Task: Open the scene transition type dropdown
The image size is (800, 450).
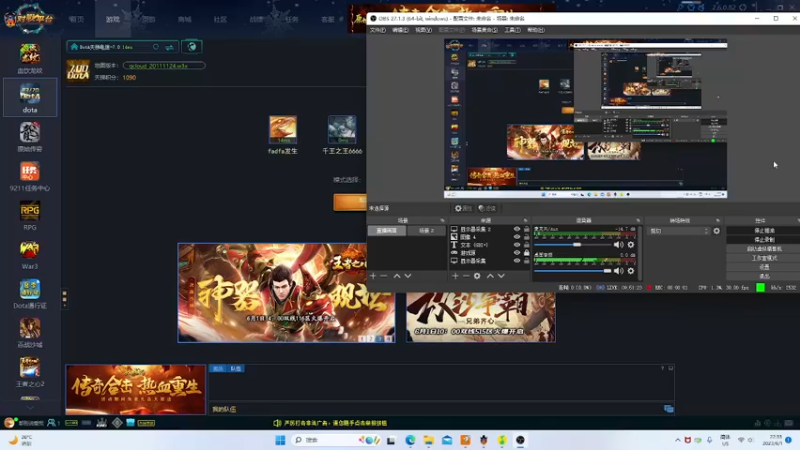Action: click(679, 231)
